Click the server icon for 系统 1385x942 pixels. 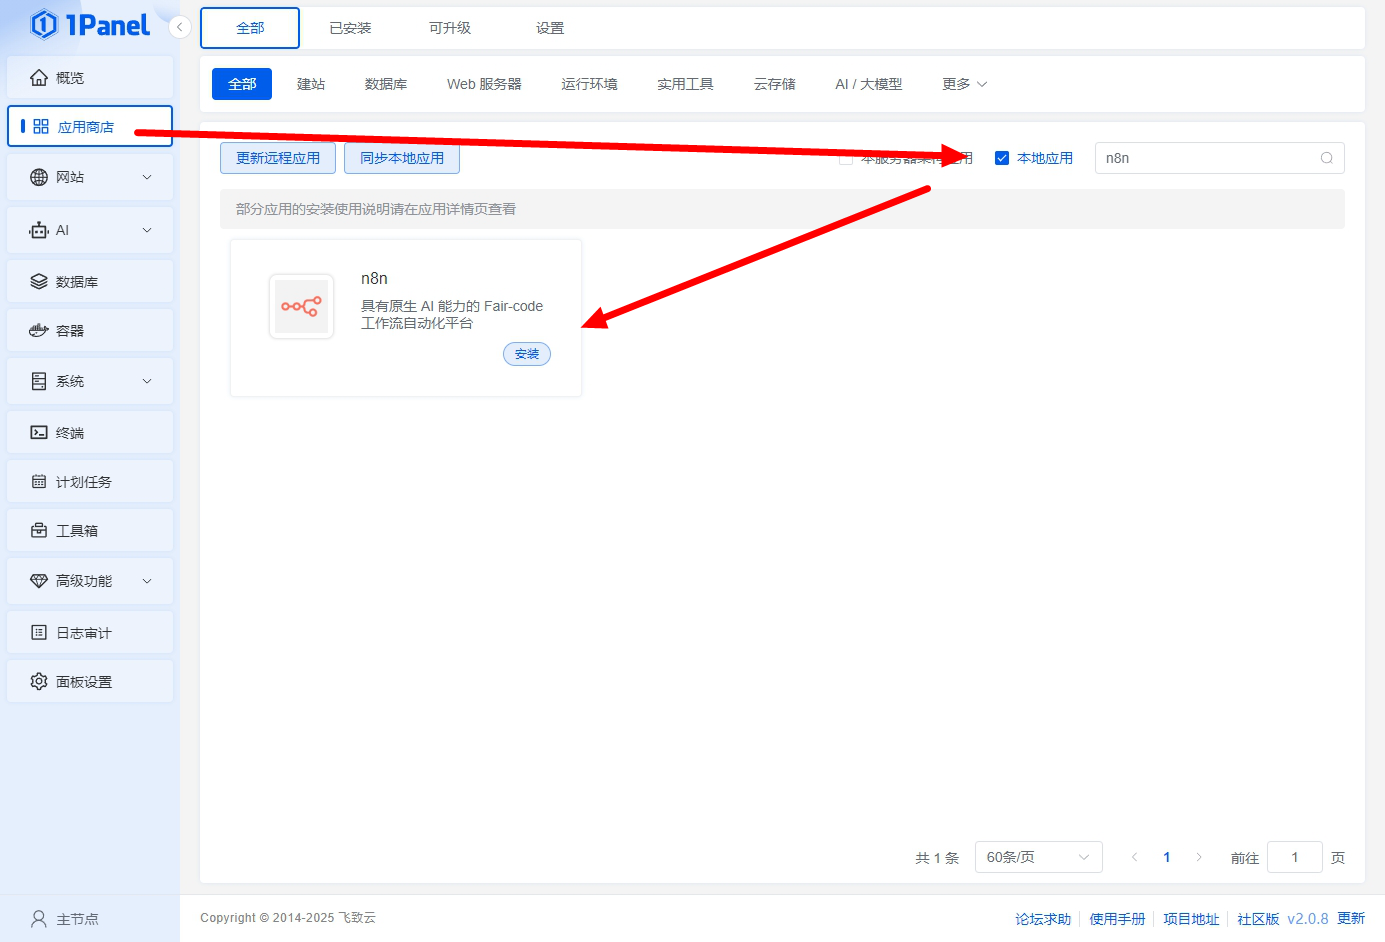(x=39, y=381)
